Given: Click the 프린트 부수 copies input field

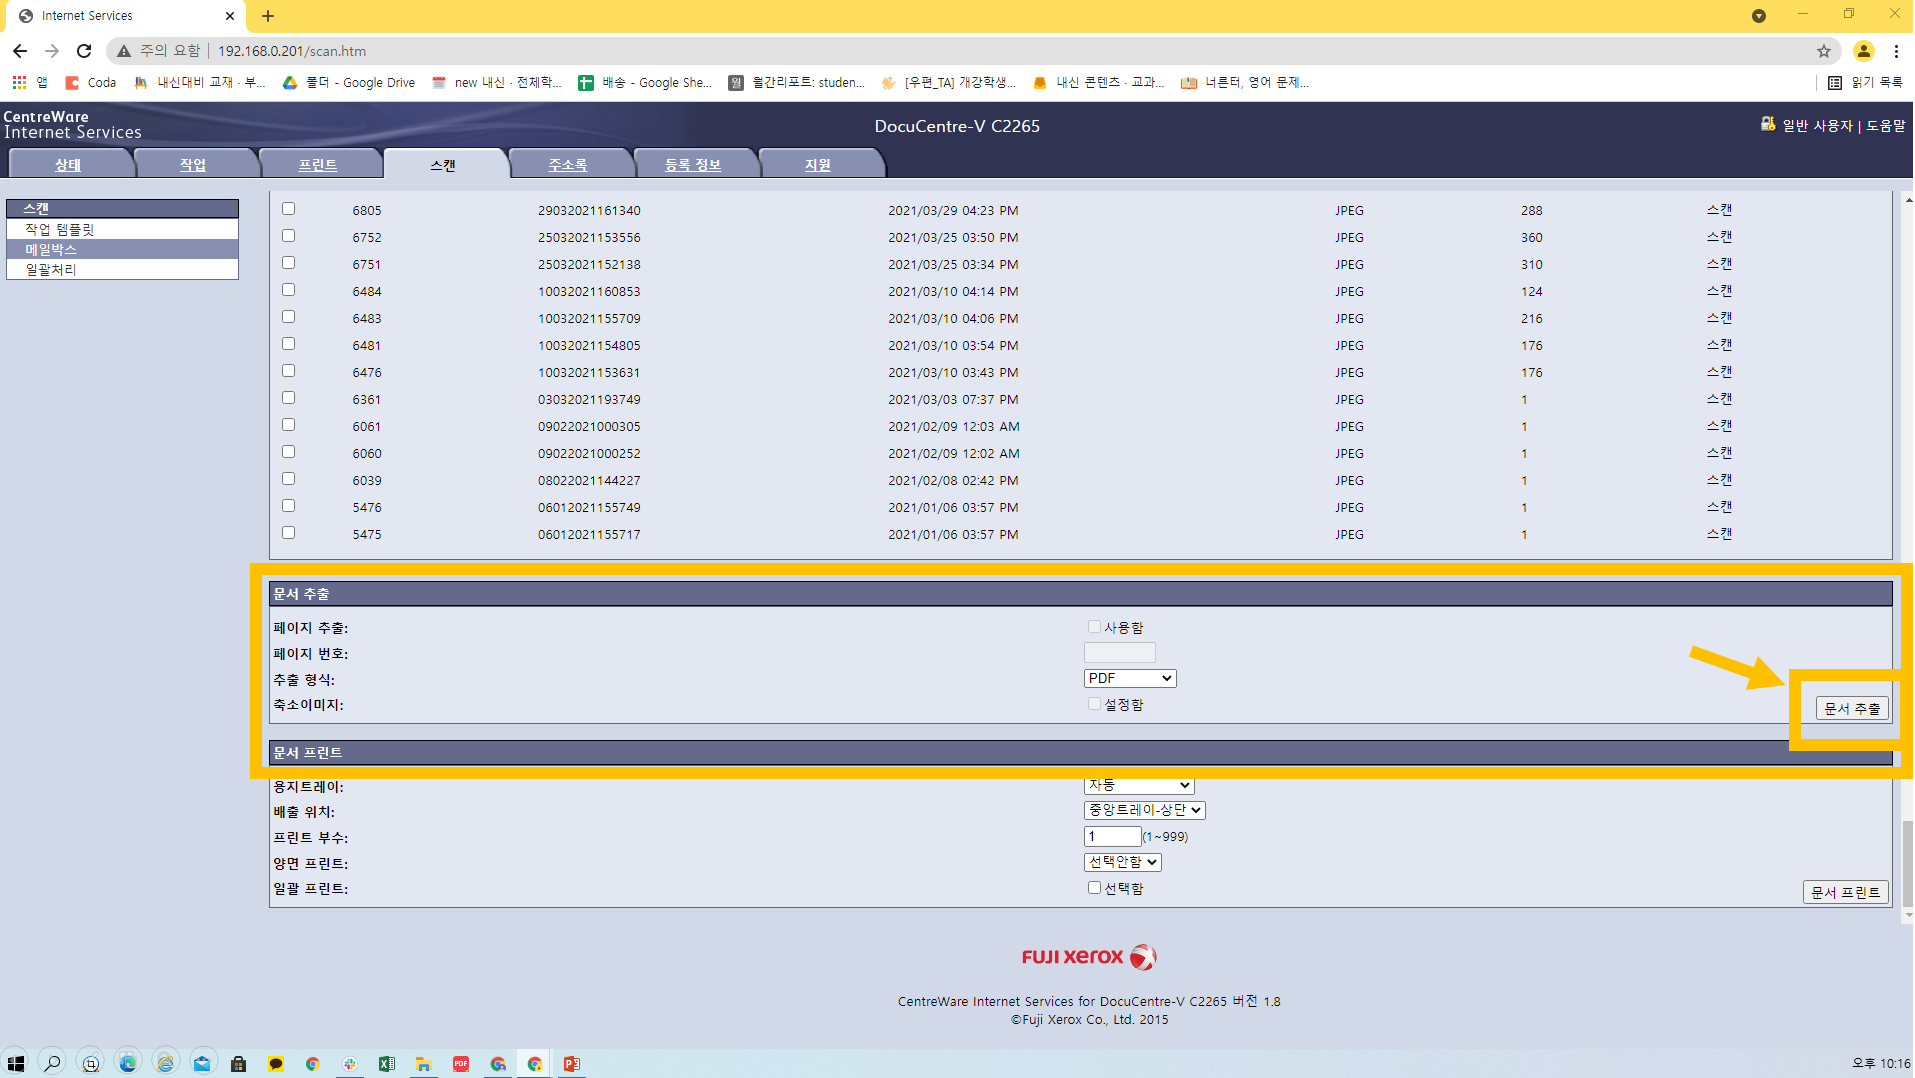Looking at the screenshot, I should 1112,836.
